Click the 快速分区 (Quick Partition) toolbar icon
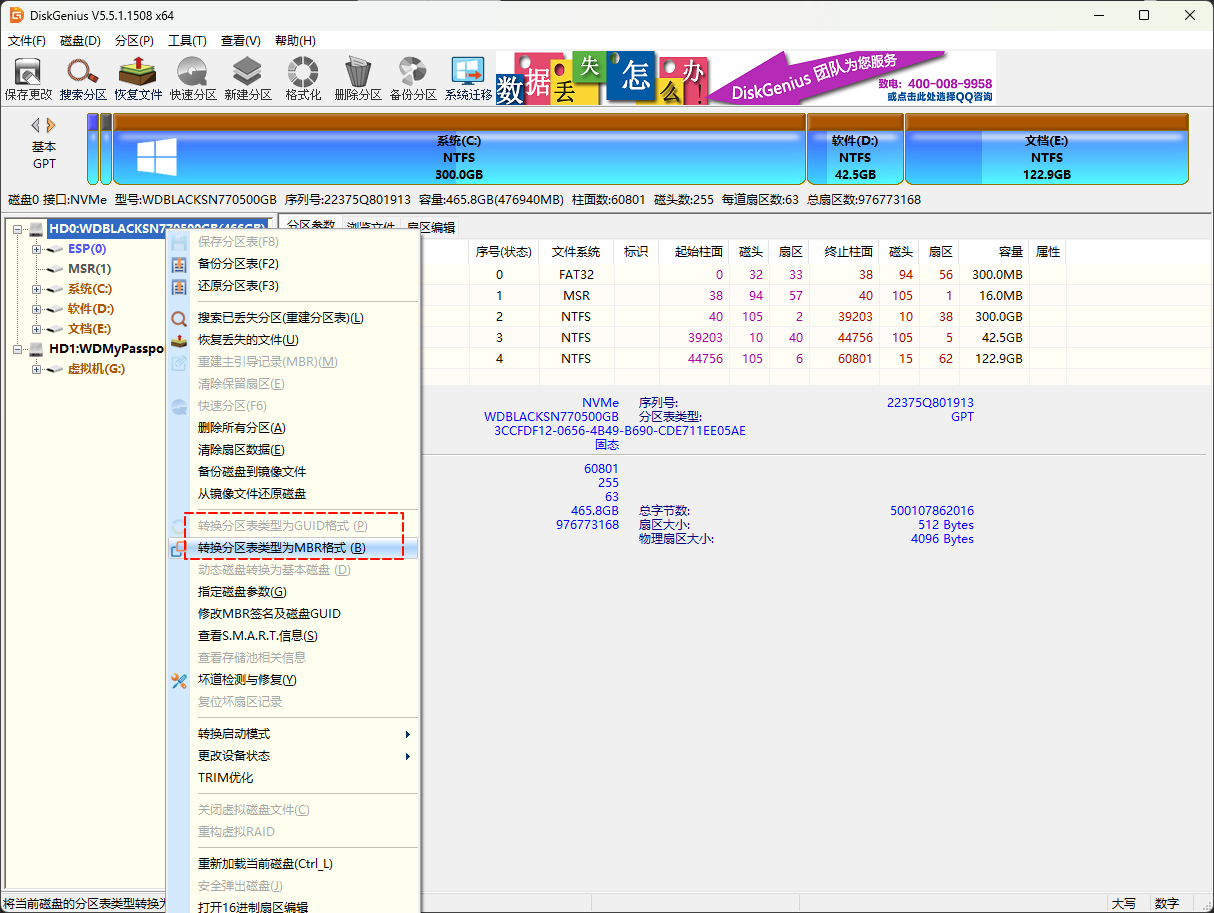Image resolution: width=1214 pixels, height=913 pixels. tap(193, 78)
